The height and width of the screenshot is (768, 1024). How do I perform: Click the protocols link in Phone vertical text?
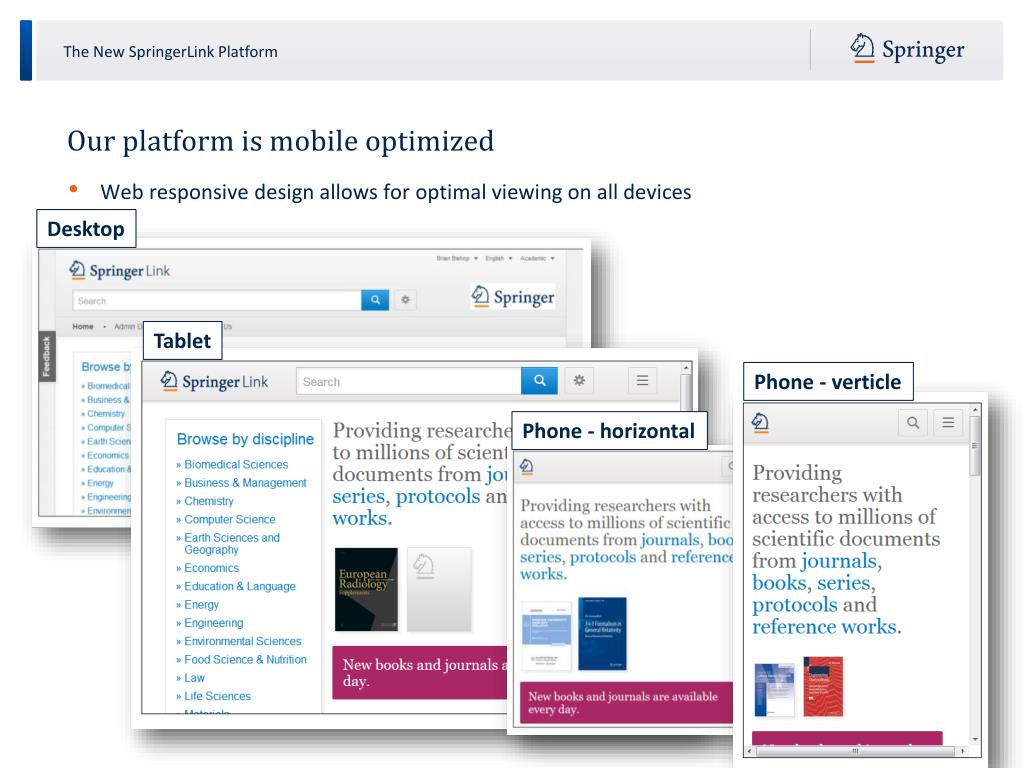[x=795, y=605]
